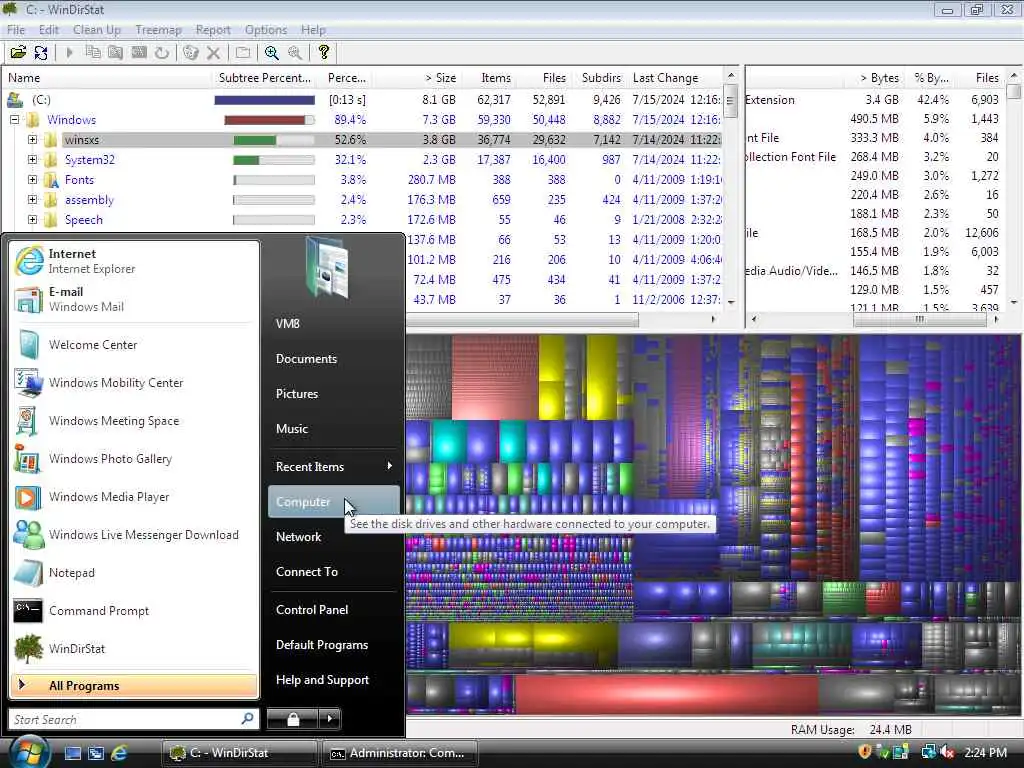Image resolution: width=1024 pixels, height=768 pixels.
Task: Click the Delete to Recycle Bin icon
Action: coord(191,53)
